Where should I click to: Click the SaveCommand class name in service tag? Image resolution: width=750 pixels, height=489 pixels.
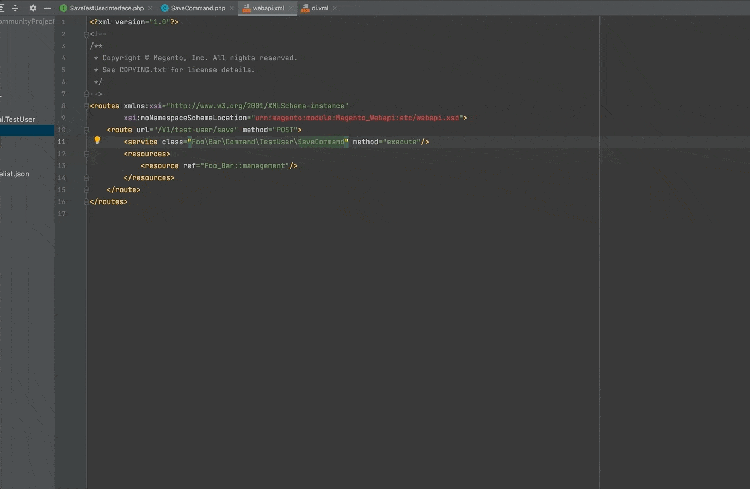tap(321, 142)
